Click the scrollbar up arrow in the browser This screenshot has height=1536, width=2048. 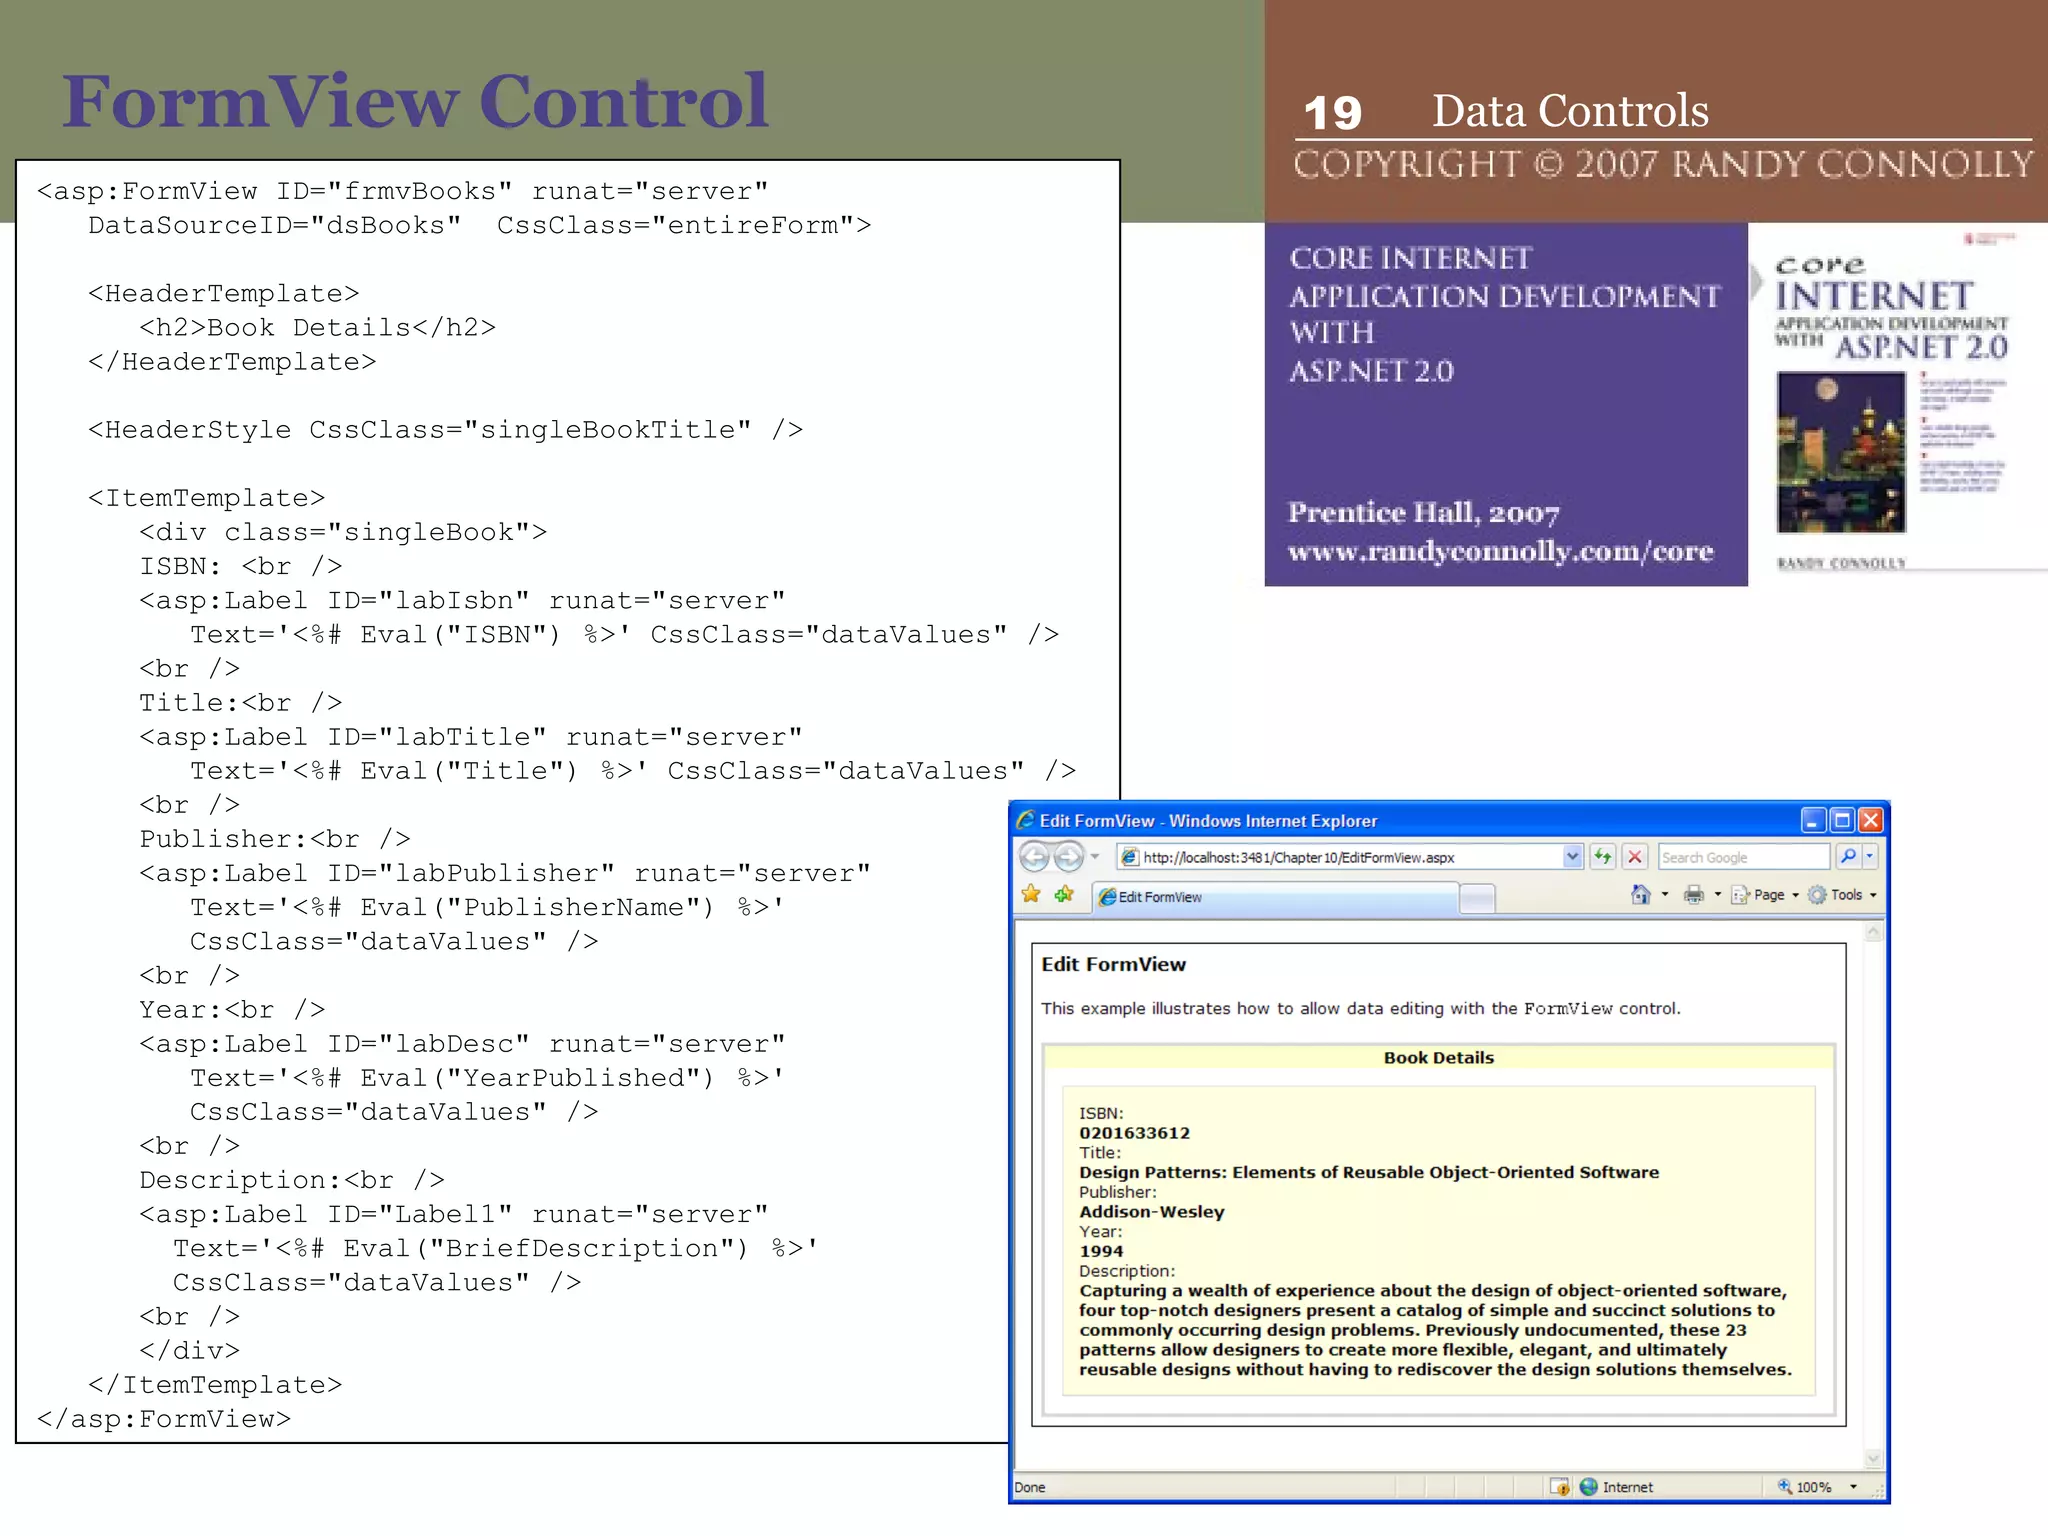click(x=1873, y=932)
